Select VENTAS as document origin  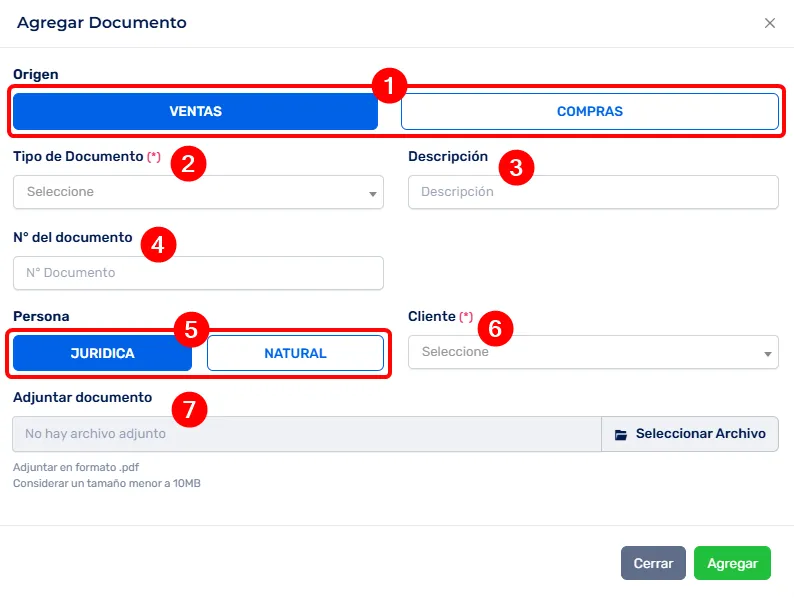[195, 112]
